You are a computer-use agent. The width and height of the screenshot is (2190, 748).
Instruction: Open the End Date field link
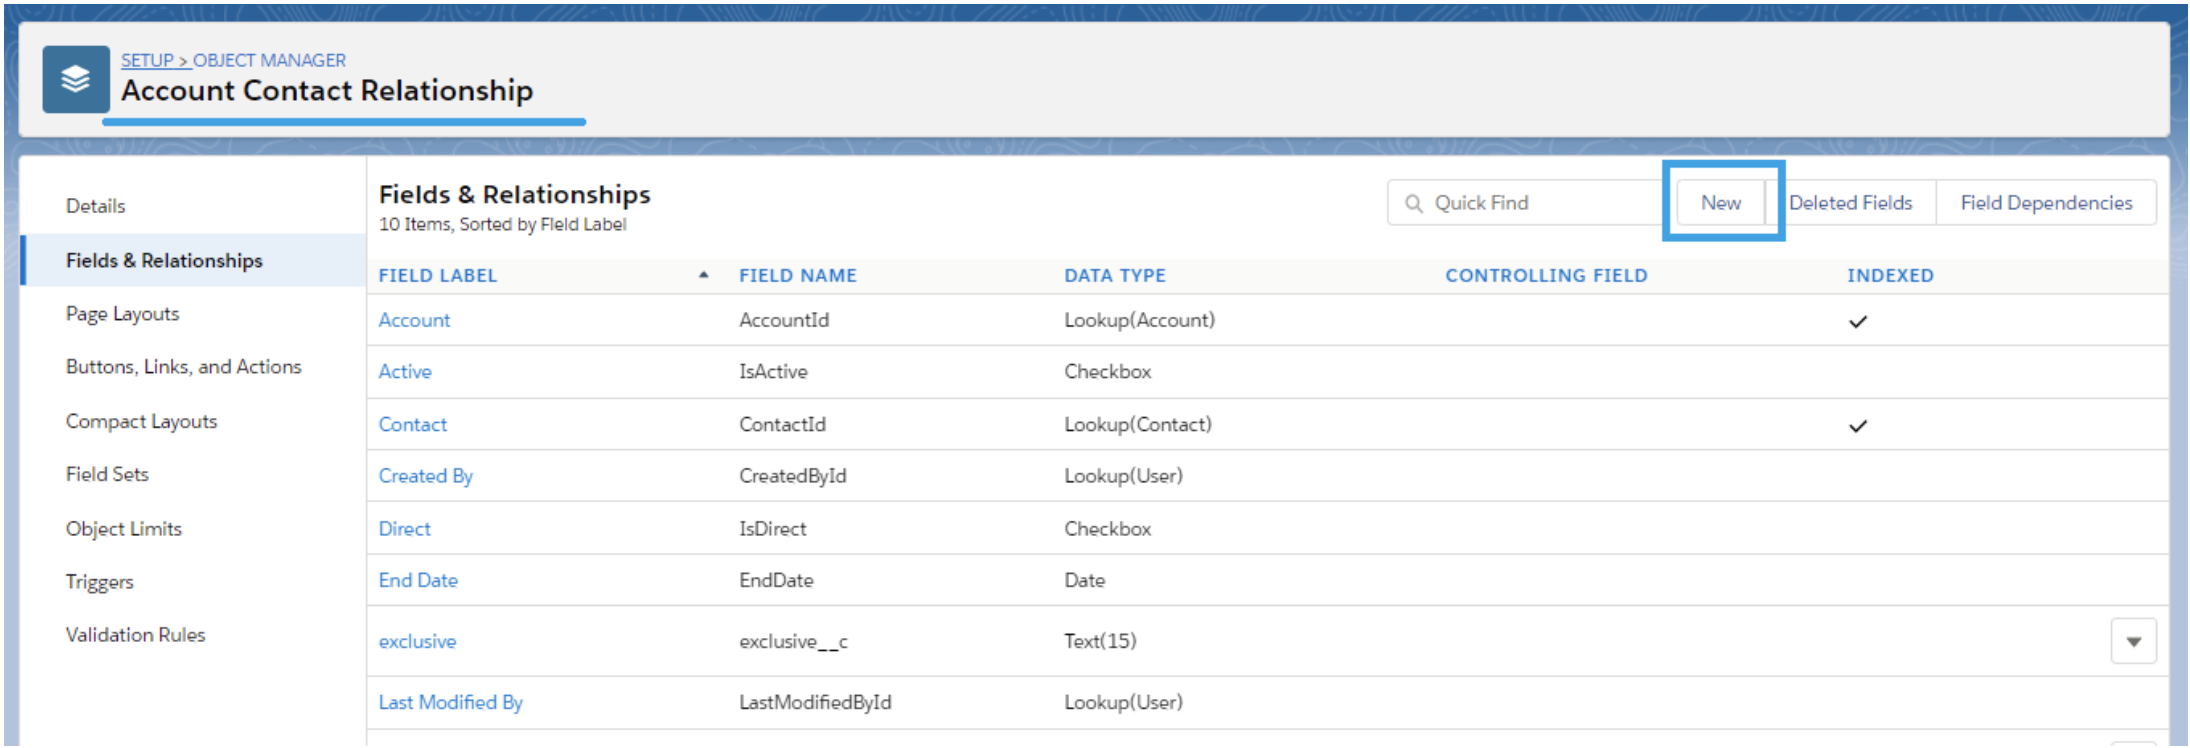click(418, 580)
